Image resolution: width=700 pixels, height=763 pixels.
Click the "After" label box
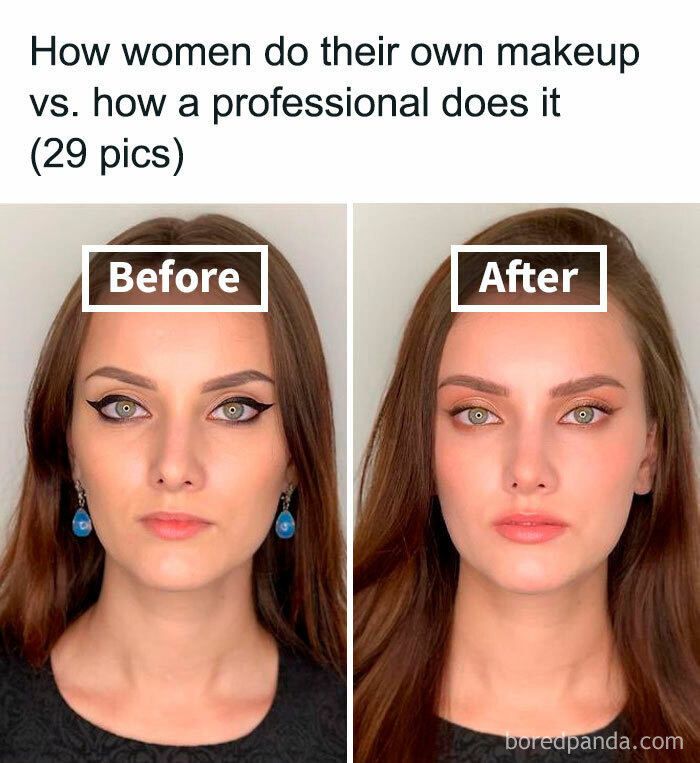click(529, 278)
